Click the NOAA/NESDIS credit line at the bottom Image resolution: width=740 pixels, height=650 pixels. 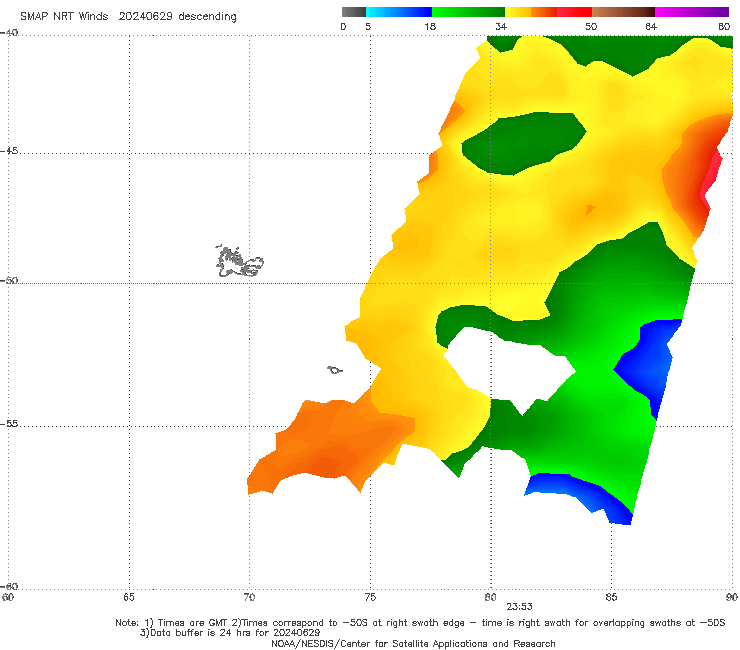tap(413, 643)
